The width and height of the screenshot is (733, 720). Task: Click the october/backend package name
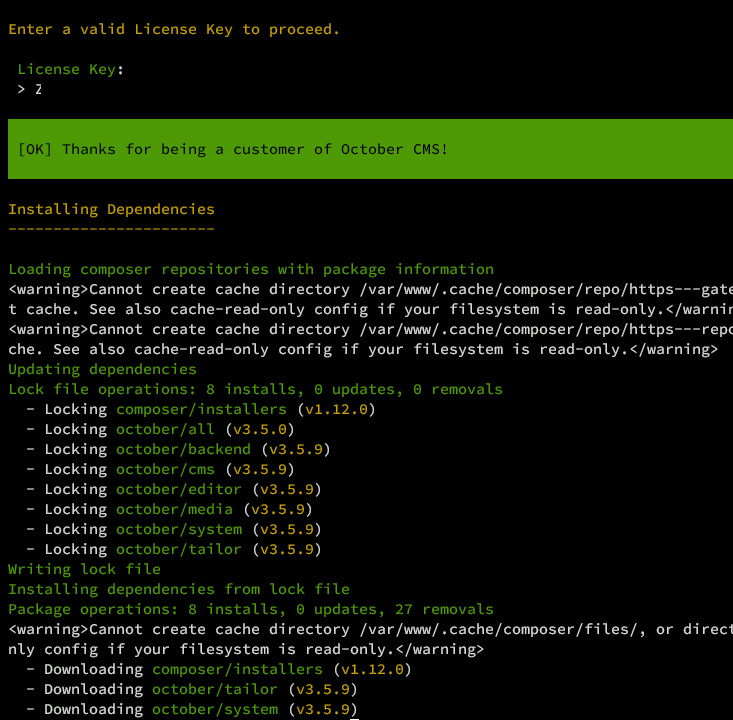[x=183, y=449]
